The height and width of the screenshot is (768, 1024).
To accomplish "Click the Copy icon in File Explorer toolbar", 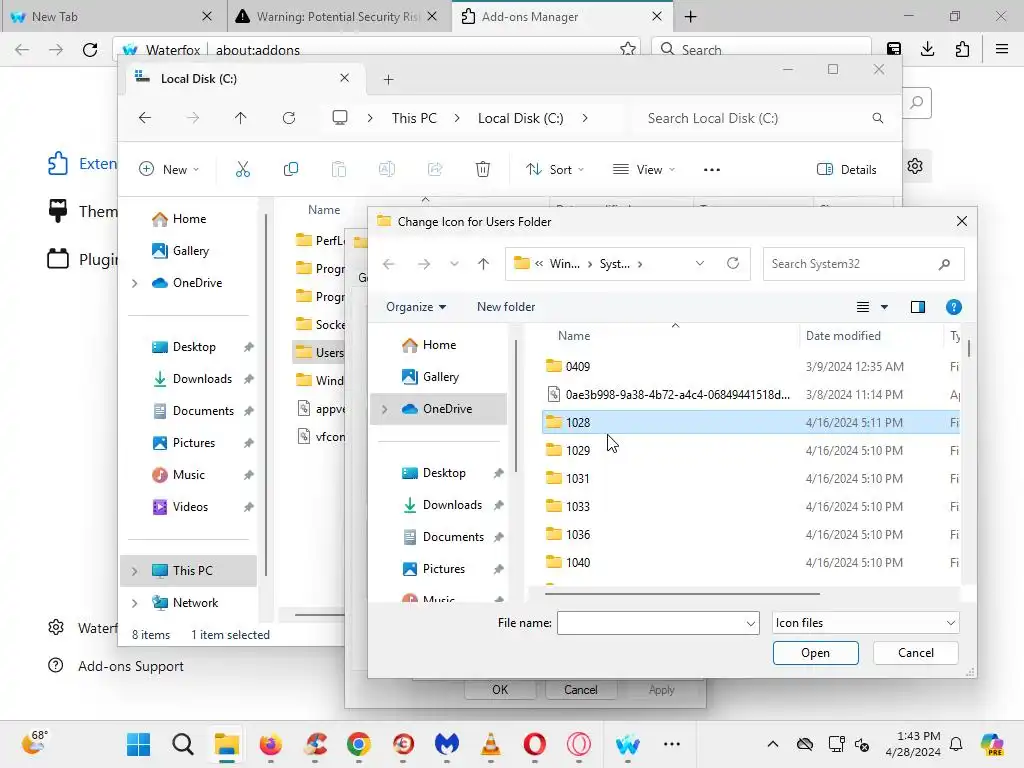I will pos(291,169).
